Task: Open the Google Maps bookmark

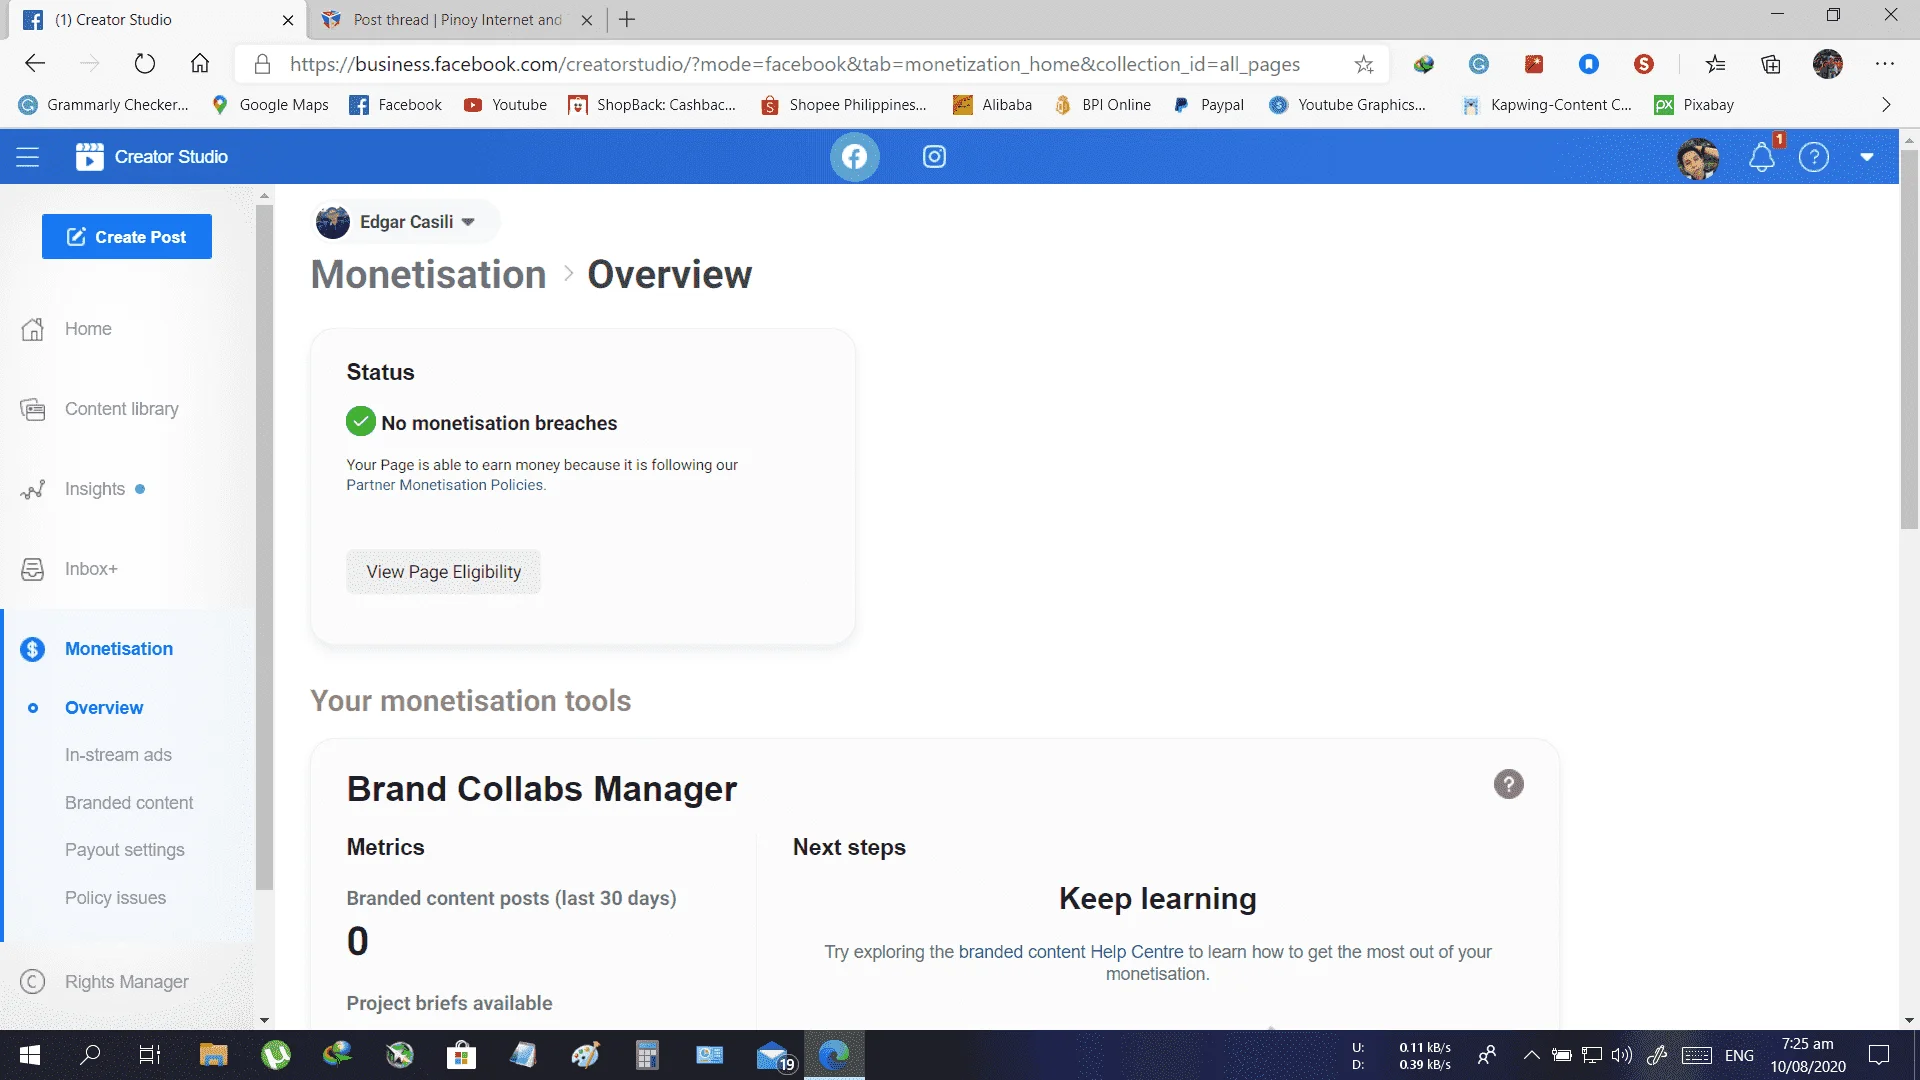Action: pyautogui.click(x=270, y=105)
